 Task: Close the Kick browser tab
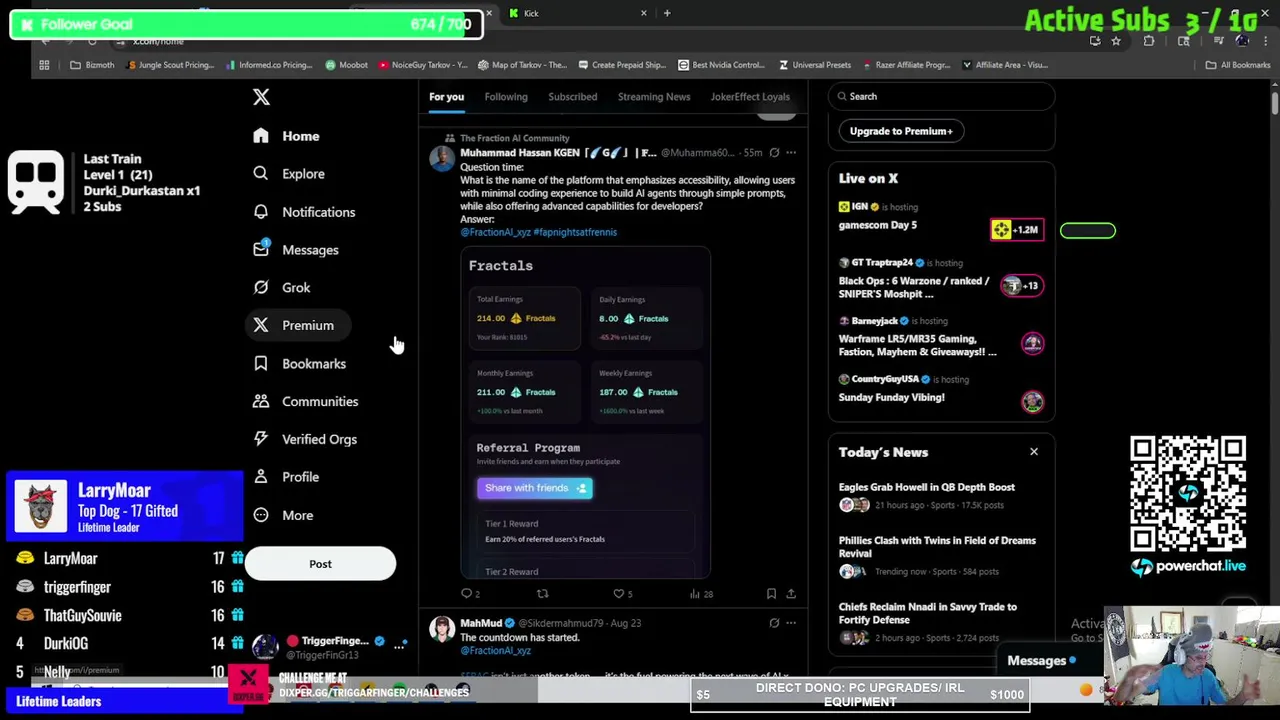pyautogui.click(x=643, y=13)
